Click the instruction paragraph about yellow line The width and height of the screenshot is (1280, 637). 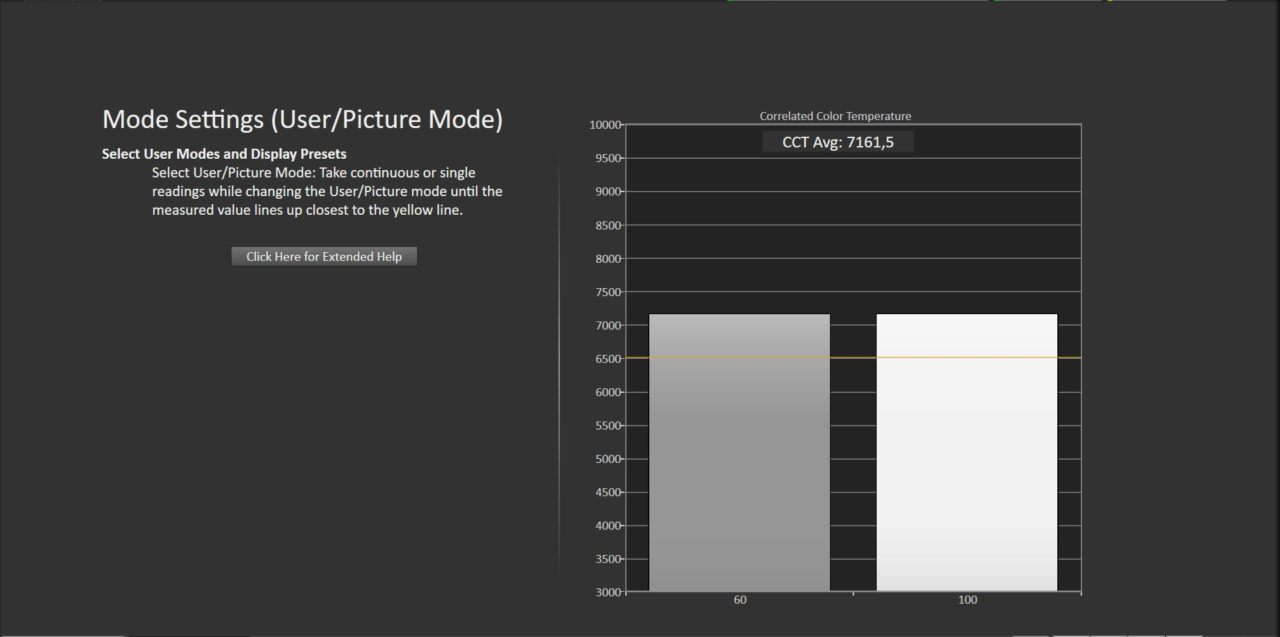[327, 191]
